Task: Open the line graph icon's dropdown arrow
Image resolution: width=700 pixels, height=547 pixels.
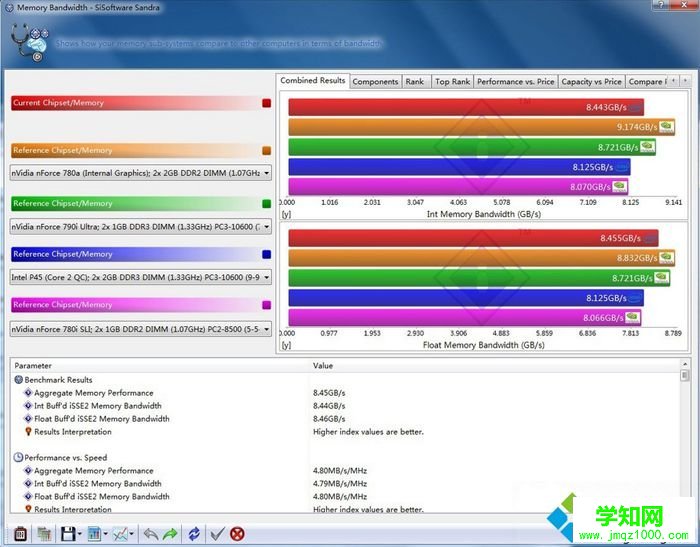Action: [x=132, y=534]
